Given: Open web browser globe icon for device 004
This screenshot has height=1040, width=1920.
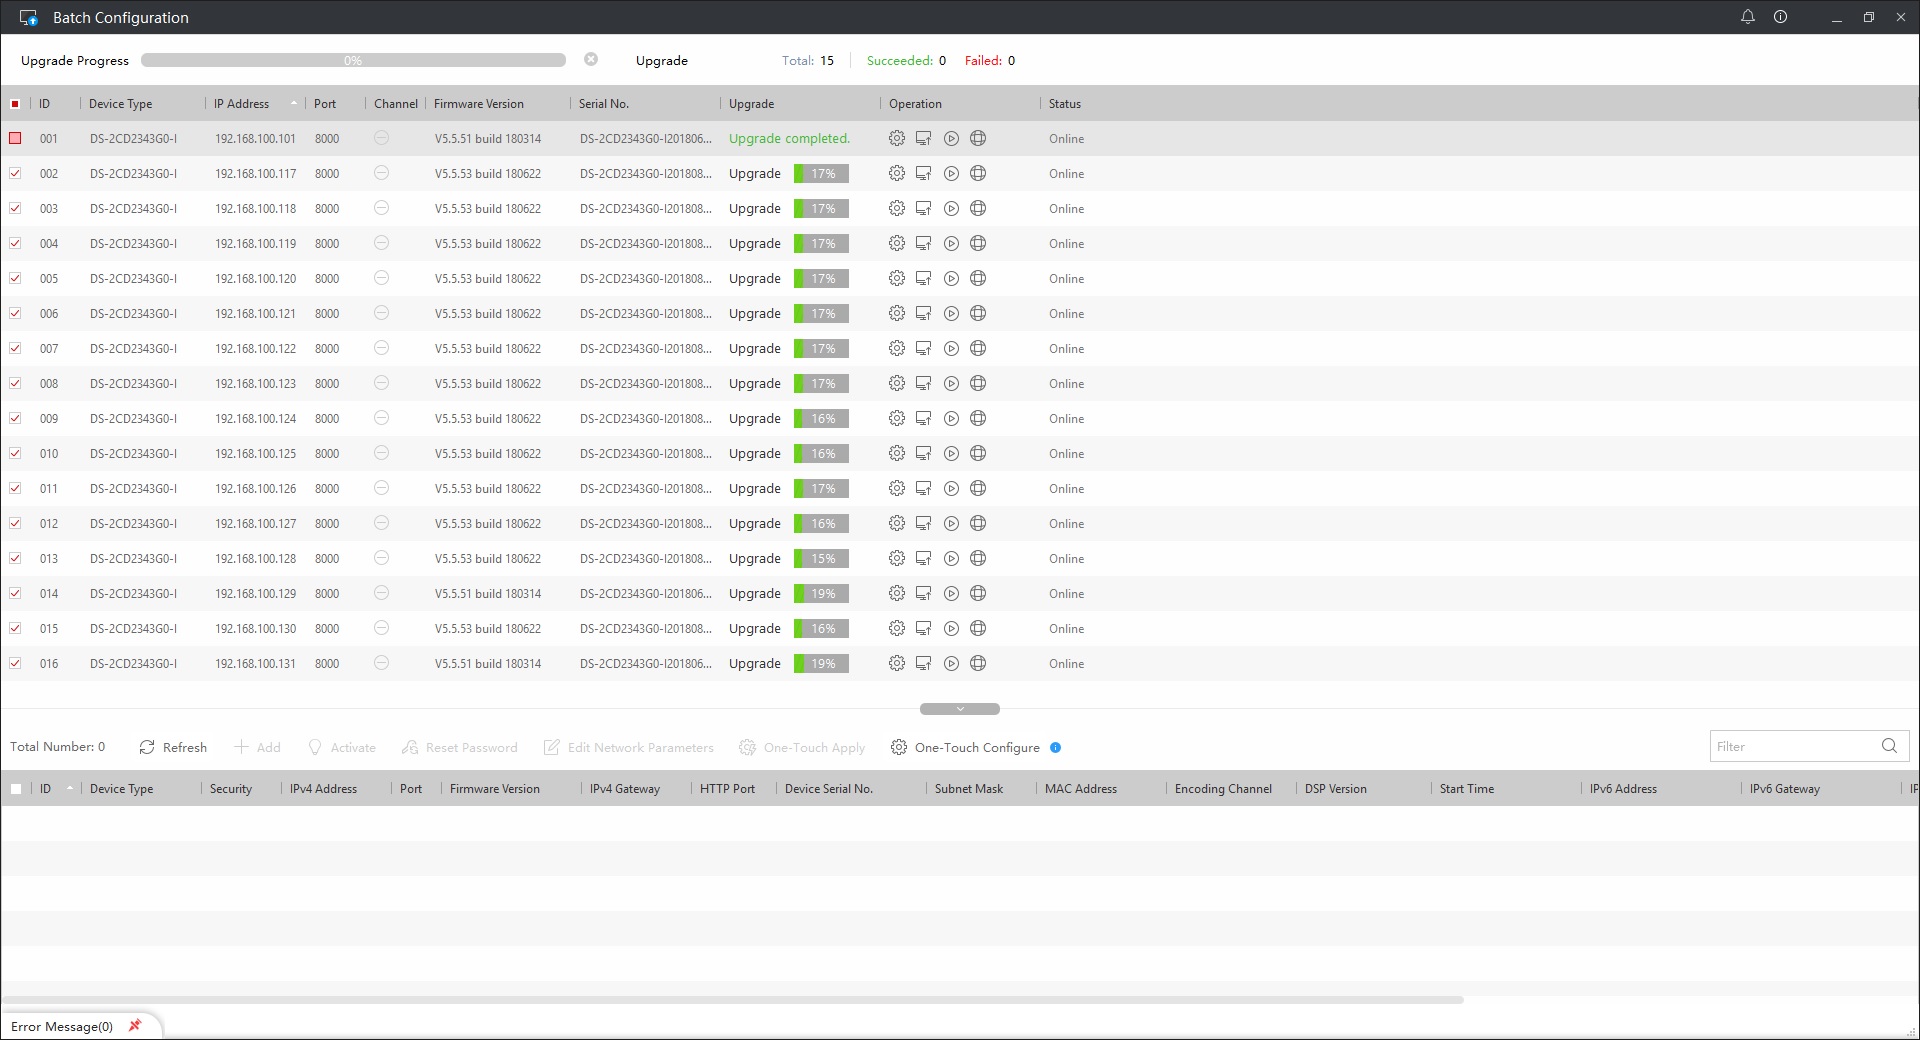Looking at the screenshot, I should (978, 243).
